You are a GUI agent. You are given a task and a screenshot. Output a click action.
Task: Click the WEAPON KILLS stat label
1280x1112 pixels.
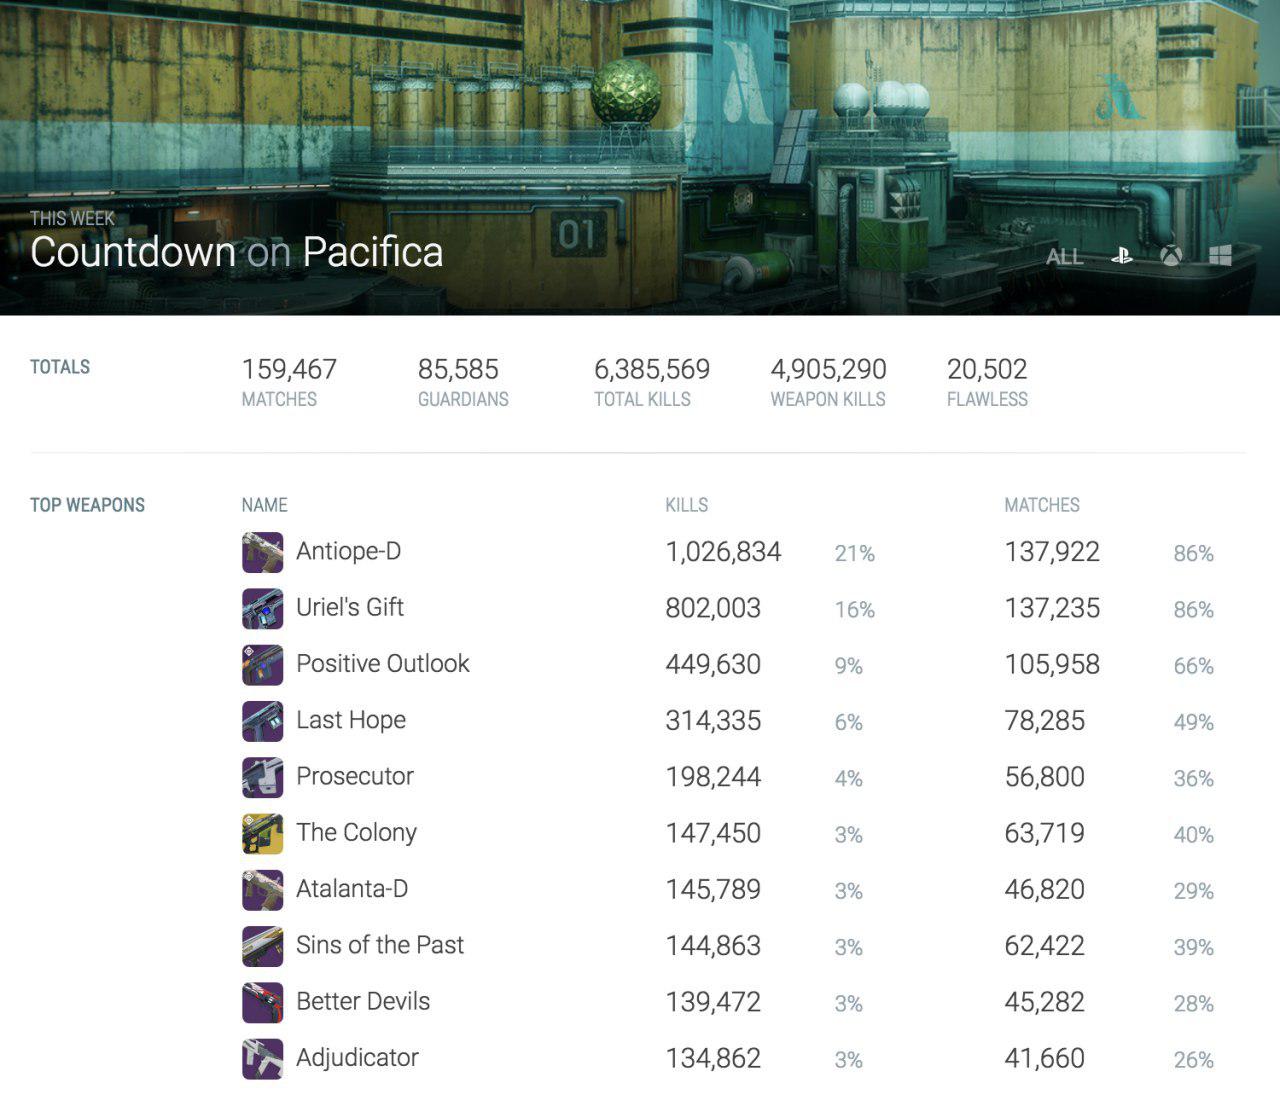pyautogui.click(x=828, y=399)
